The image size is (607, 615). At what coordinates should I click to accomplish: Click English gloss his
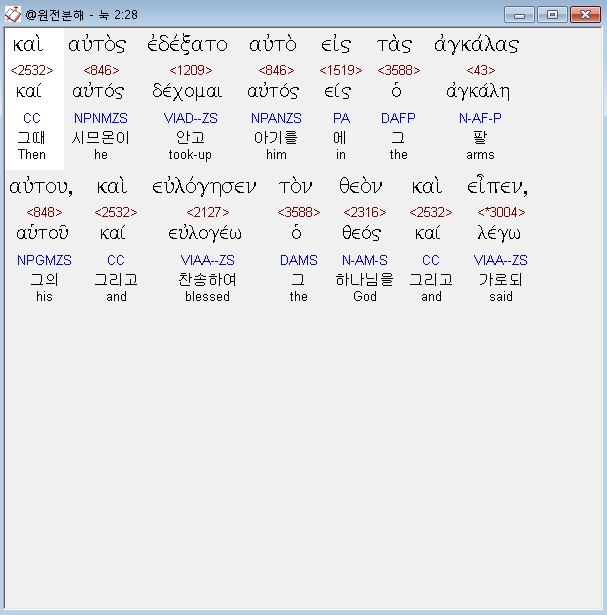[x=44, y=297]
